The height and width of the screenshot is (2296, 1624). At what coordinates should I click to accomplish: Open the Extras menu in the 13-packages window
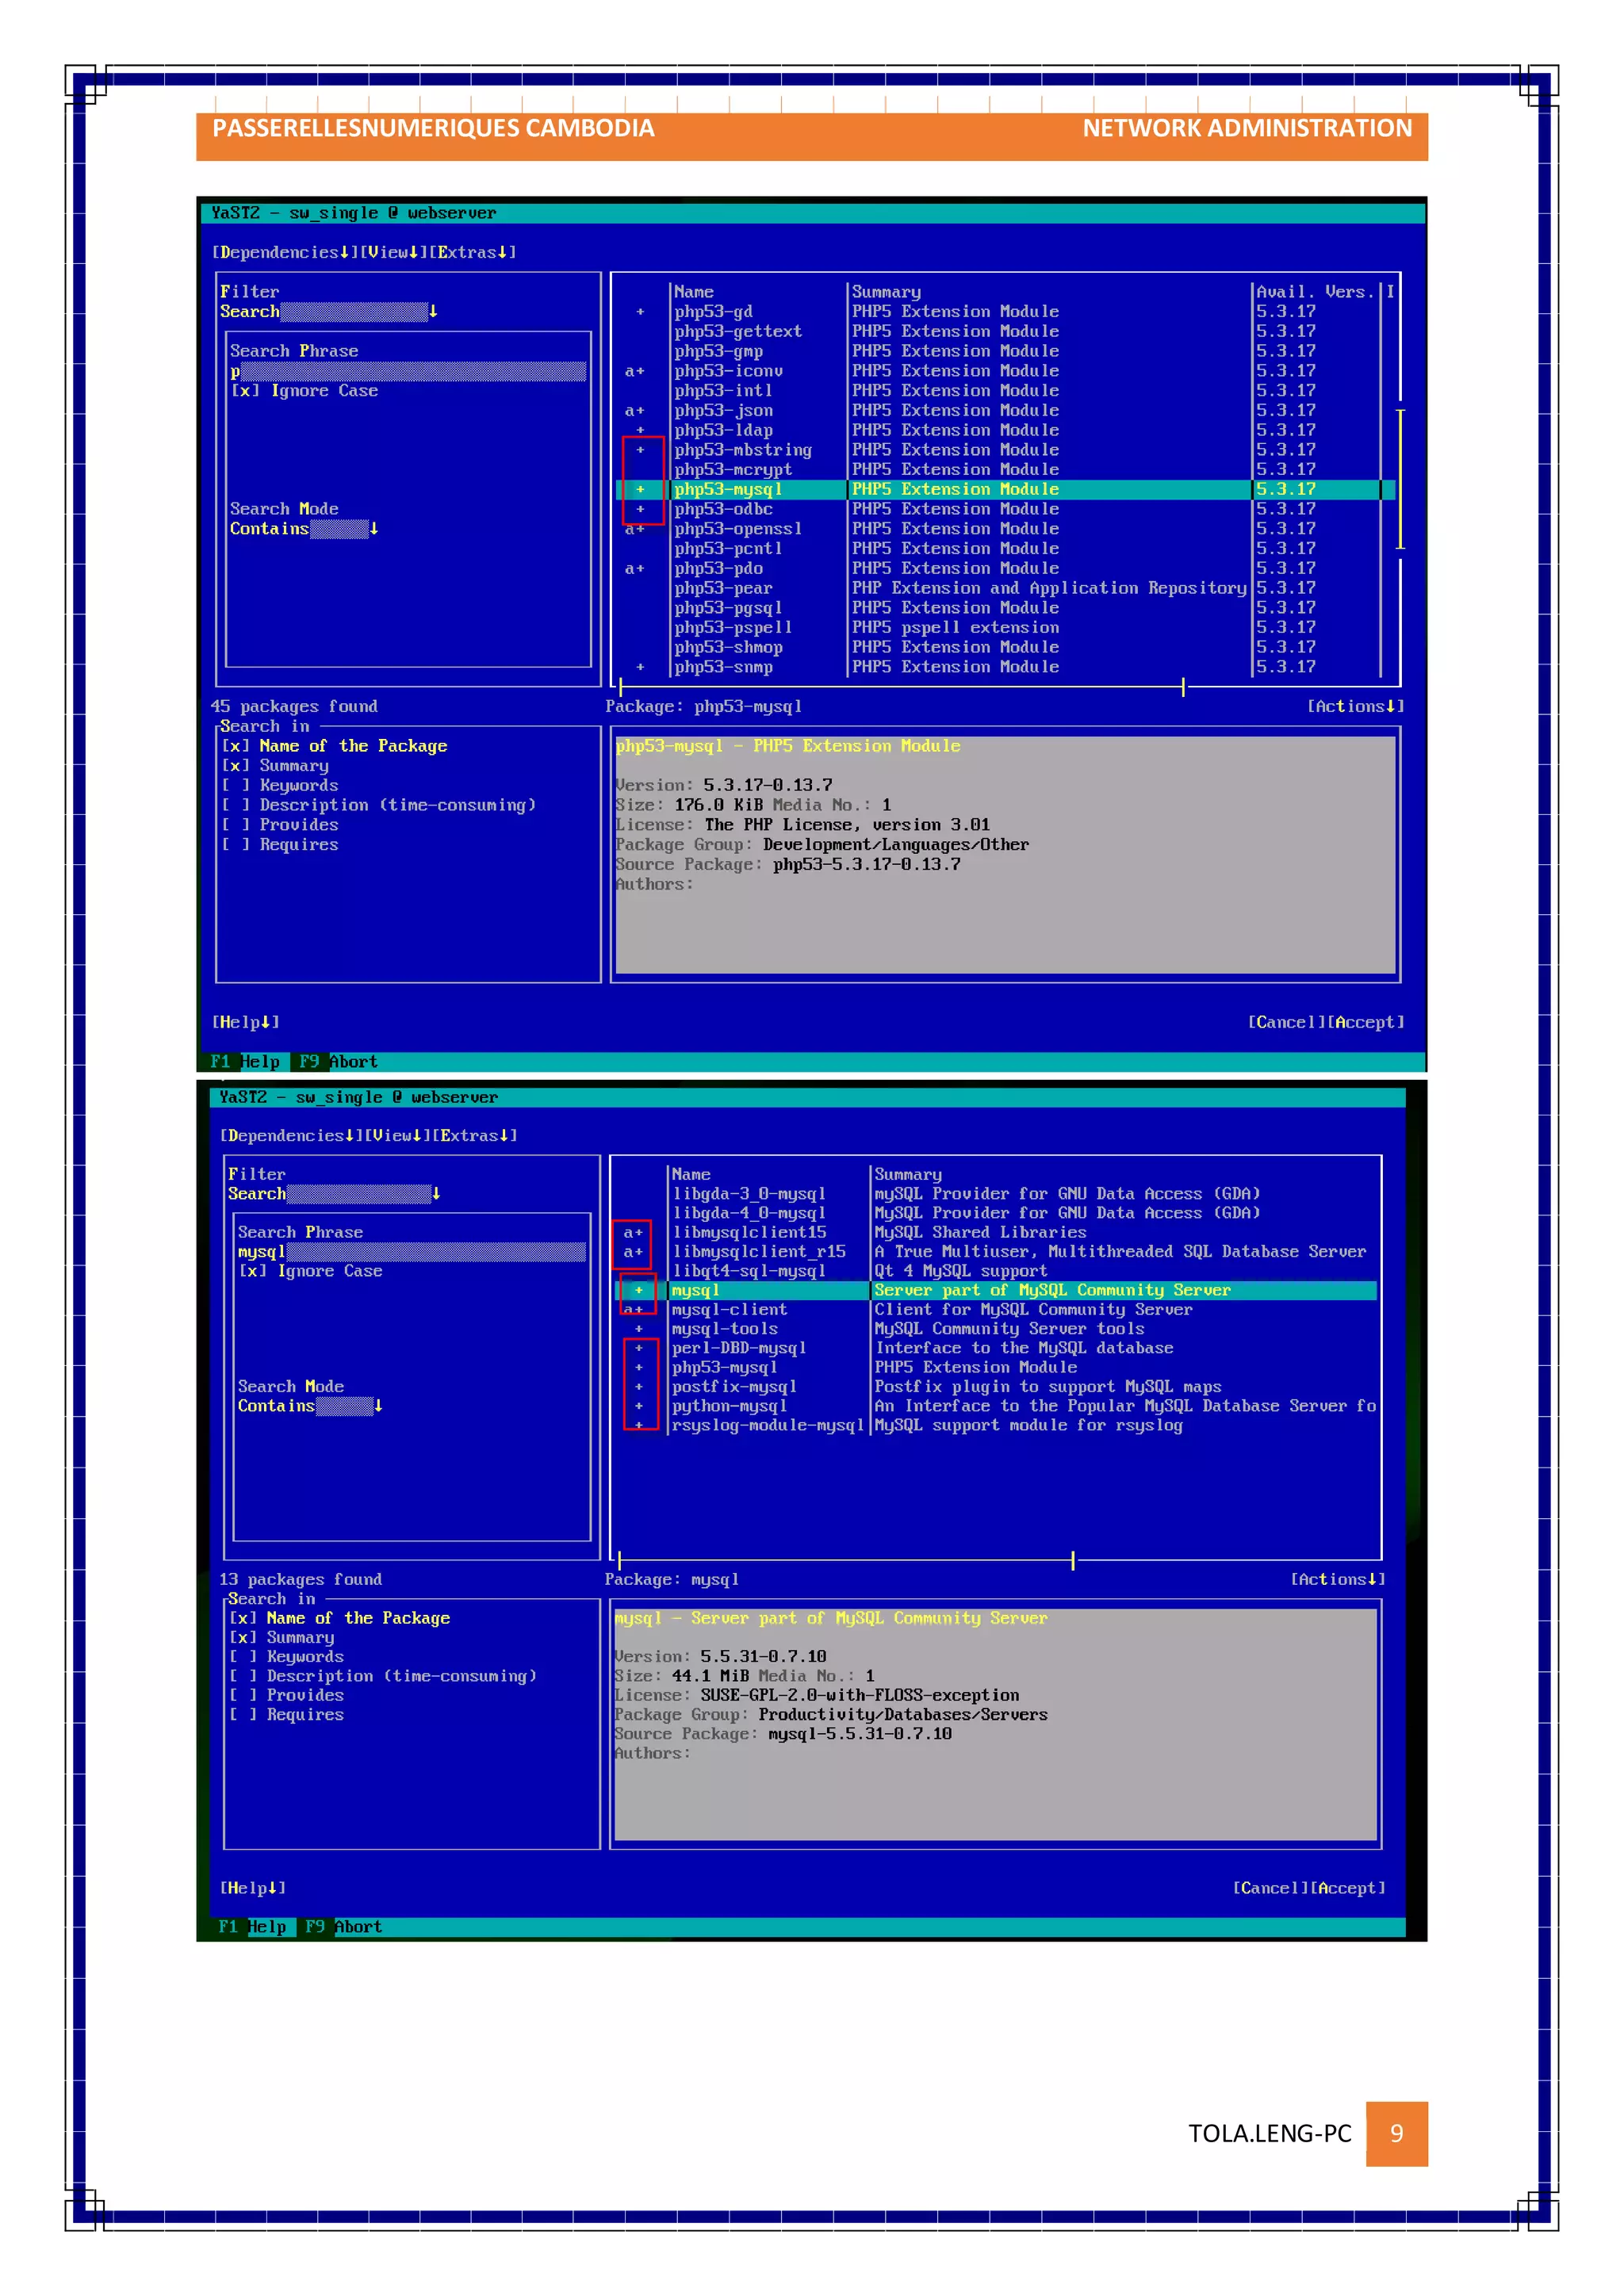(x=475, y=1136)
